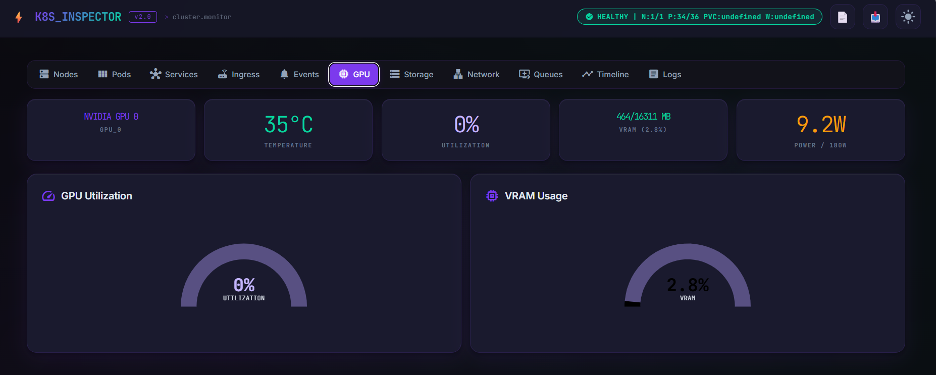This screenshot has height=376, width=936.
Task: Click the VRAM Usage panel heading
Action: click(x=536, y=196)
